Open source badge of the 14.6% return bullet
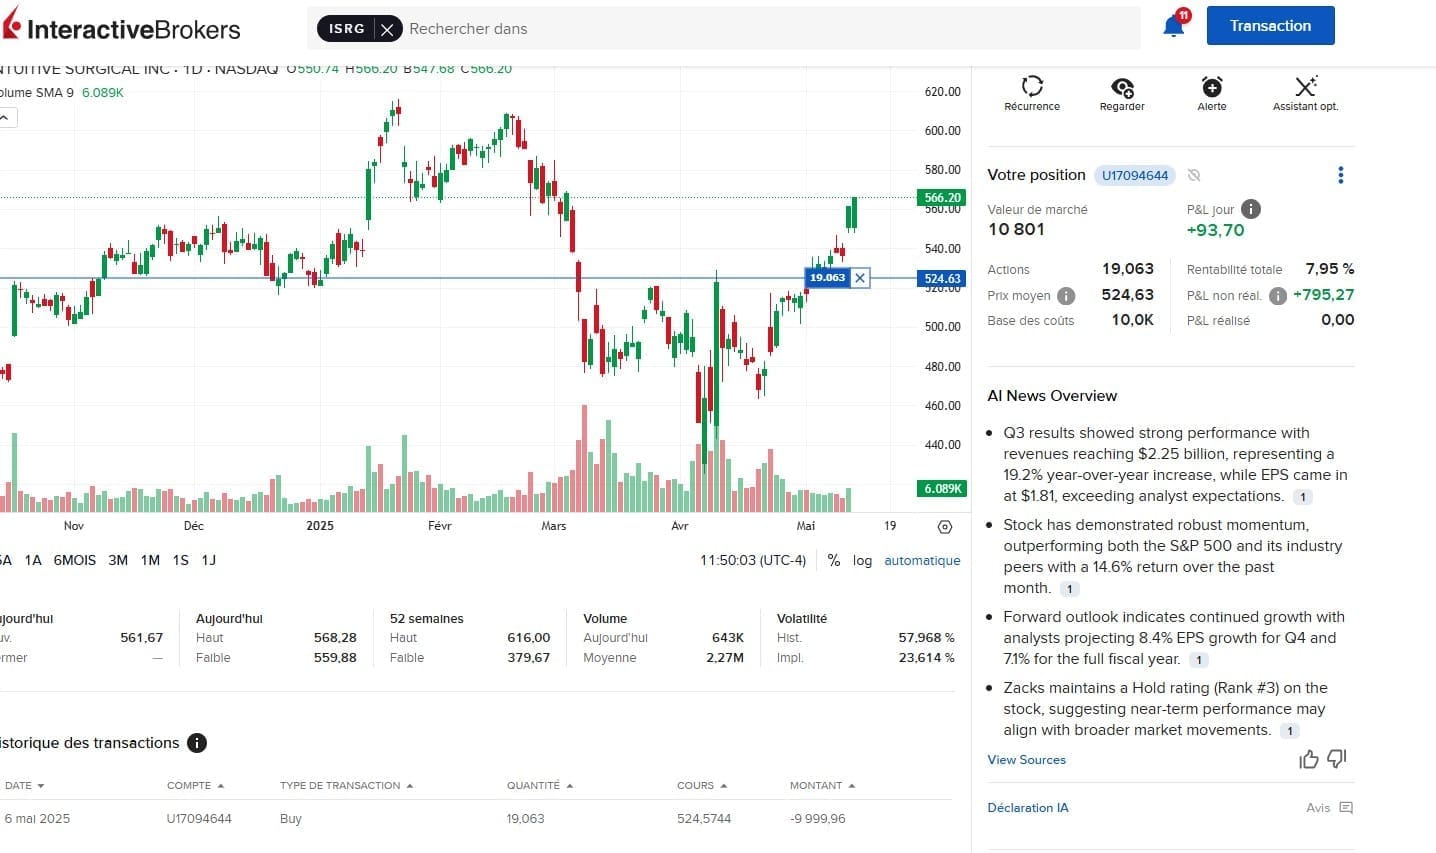 click(x=1069, y=589)
